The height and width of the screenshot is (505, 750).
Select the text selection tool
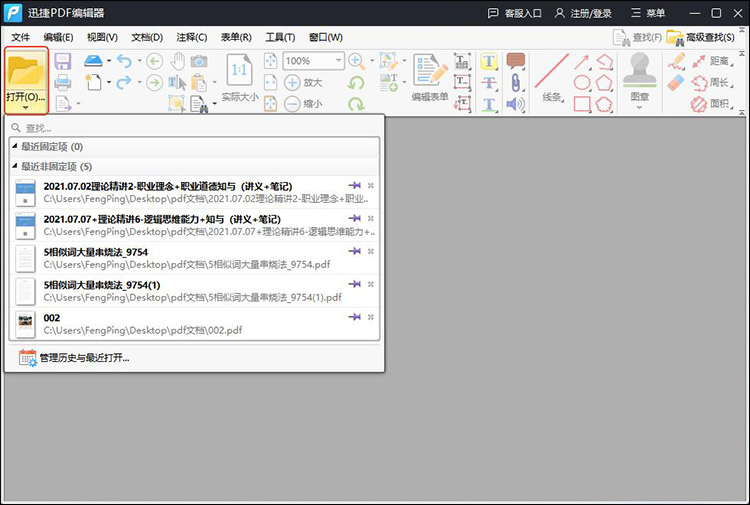coord(177,83)
